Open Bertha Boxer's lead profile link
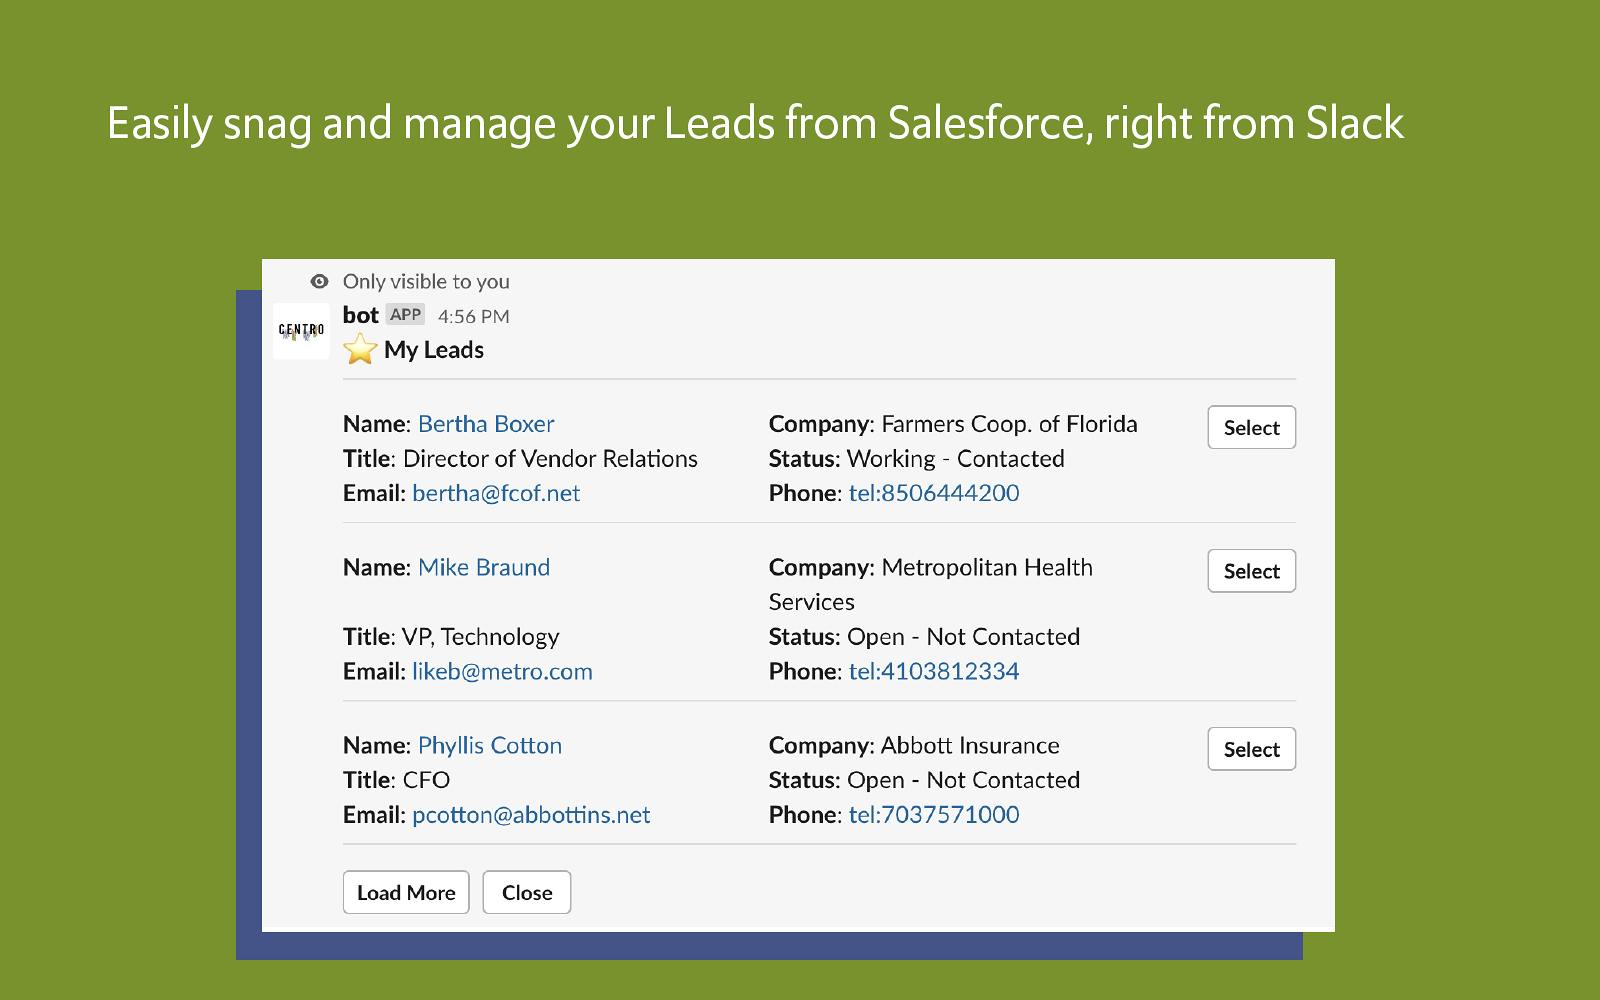 [x=486, y=424]
